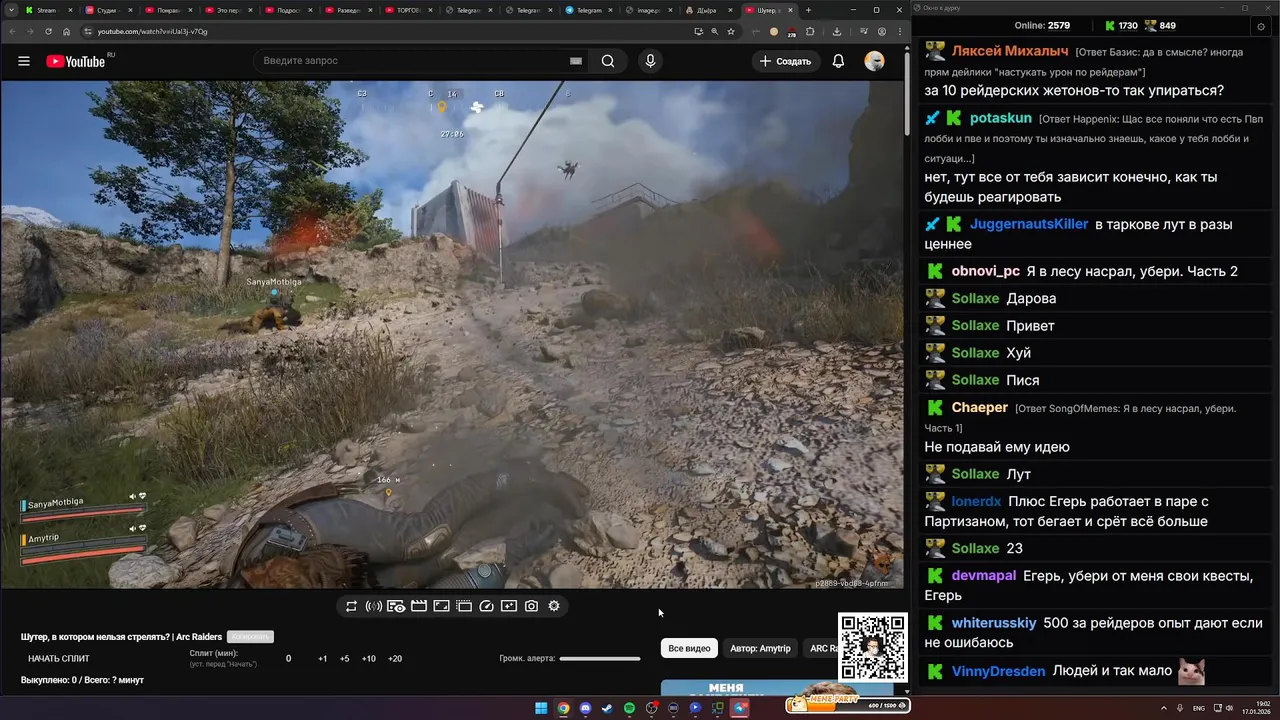The image size is (1280, 720).
Task: Click the ENG language indicator in tray
Action: 1199,708
